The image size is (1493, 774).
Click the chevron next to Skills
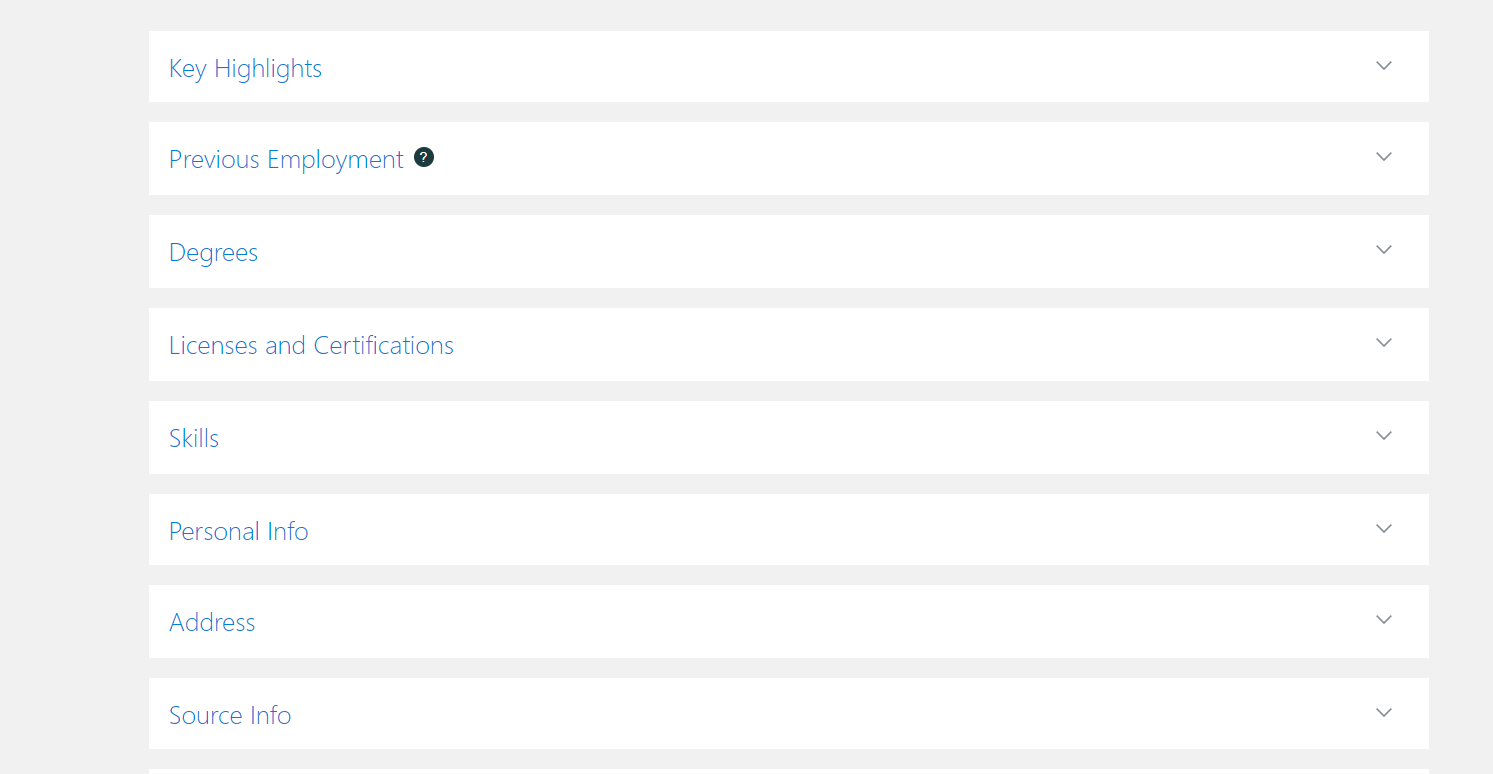tap(1383, 436)
